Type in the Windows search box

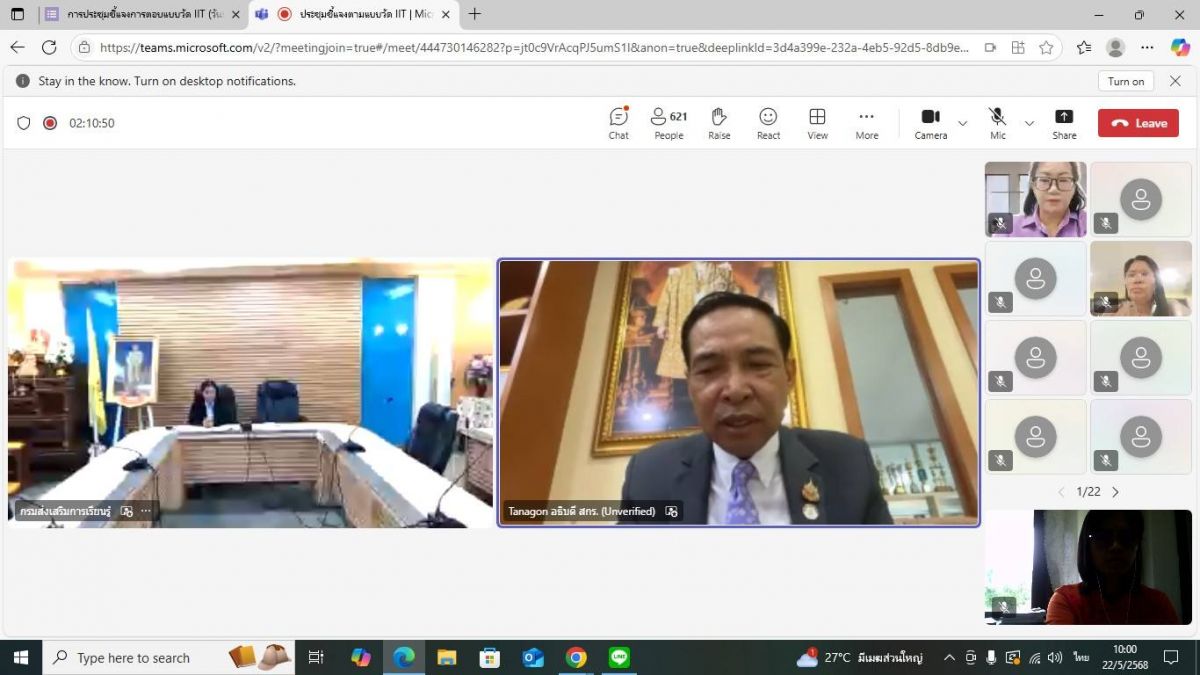click(x=133, y=657)
